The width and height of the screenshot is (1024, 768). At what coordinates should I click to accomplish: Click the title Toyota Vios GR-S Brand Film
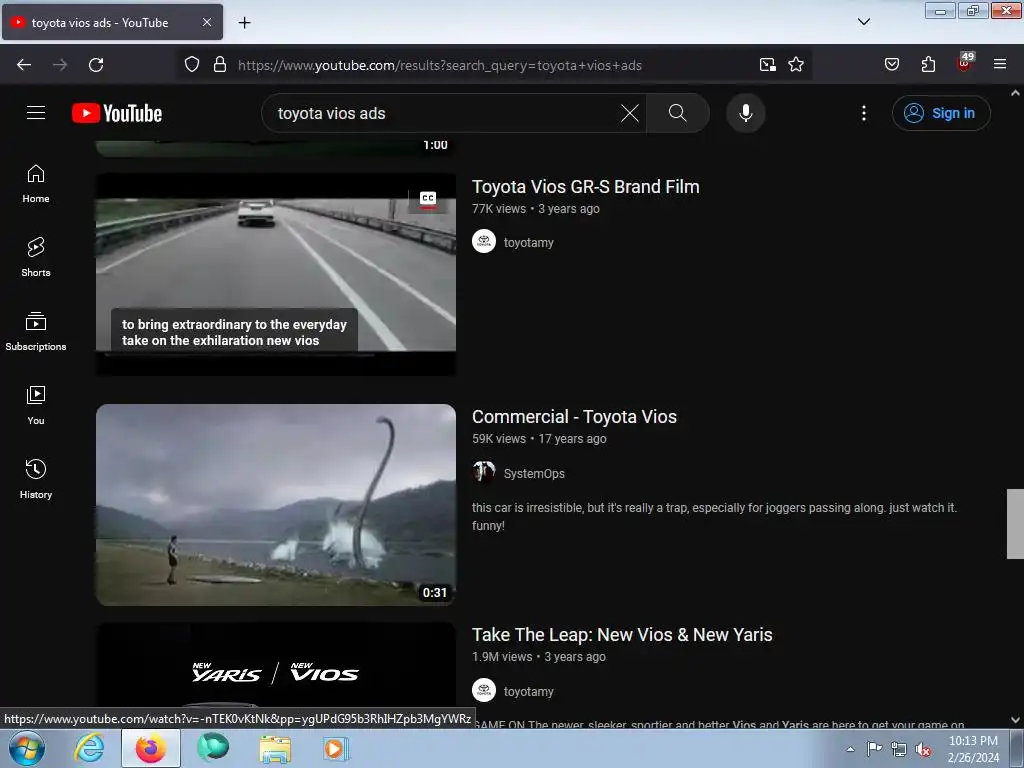[586, 187]
